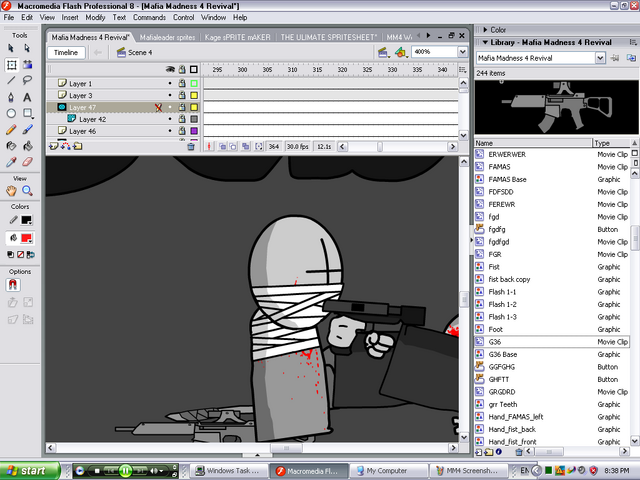Select the Text tool
This screenshot has height=480, width=640.
click(27, 97)
